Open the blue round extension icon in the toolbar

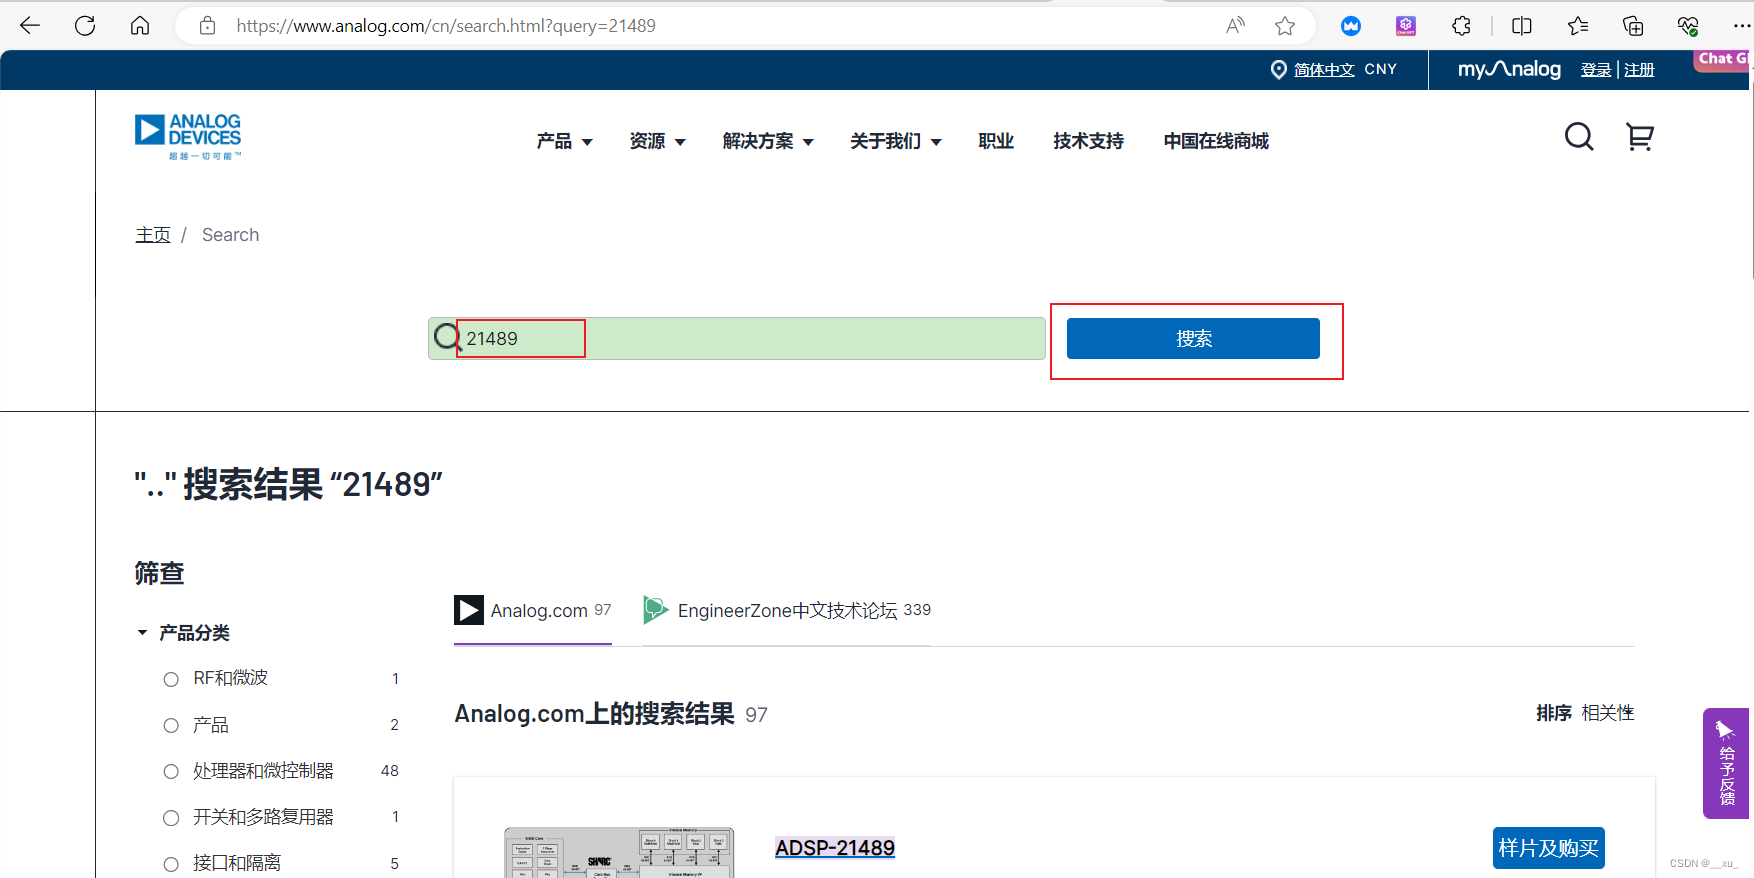tap(1351, 26)
